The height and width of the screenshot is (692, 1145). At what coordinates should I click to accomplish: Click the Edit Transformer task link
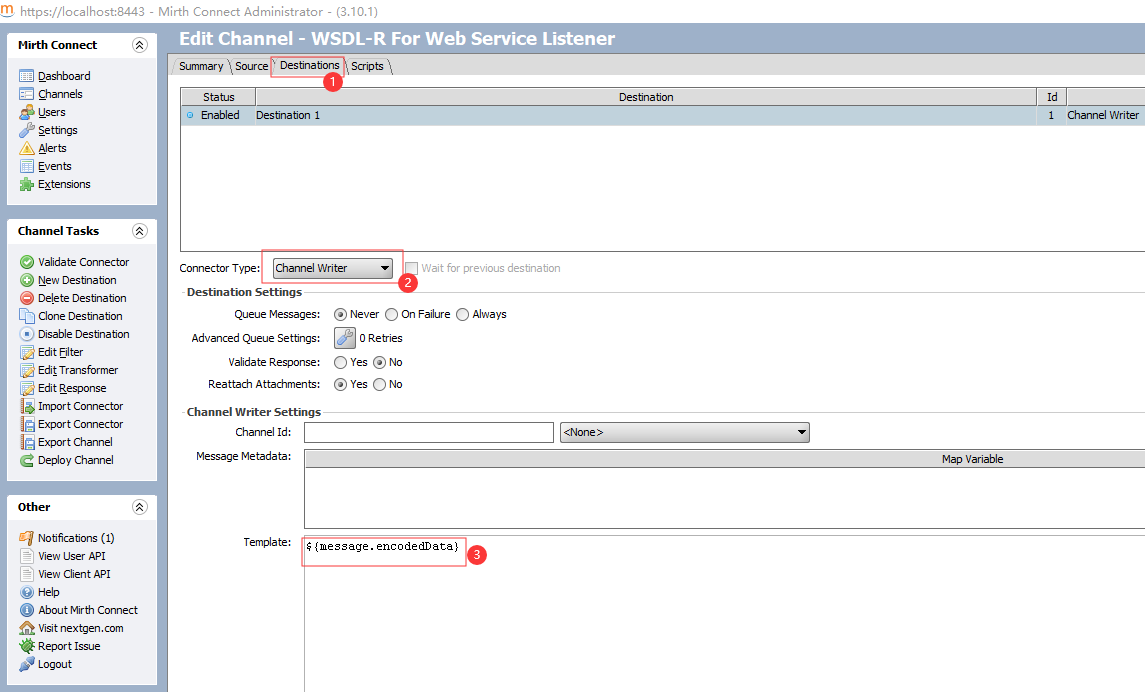point(78,370)
